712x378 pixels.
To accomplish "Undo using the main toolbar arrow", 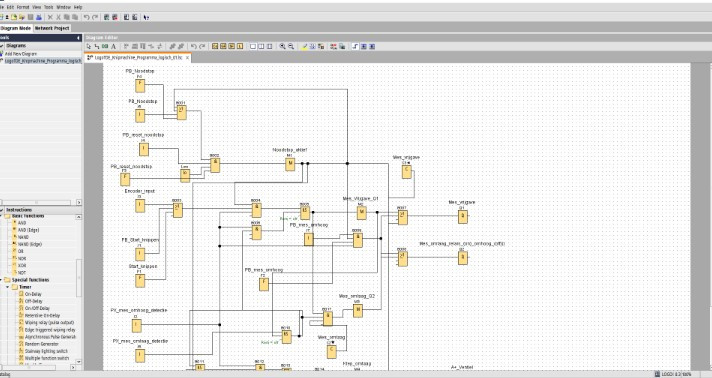I will [x=86, y=17].
